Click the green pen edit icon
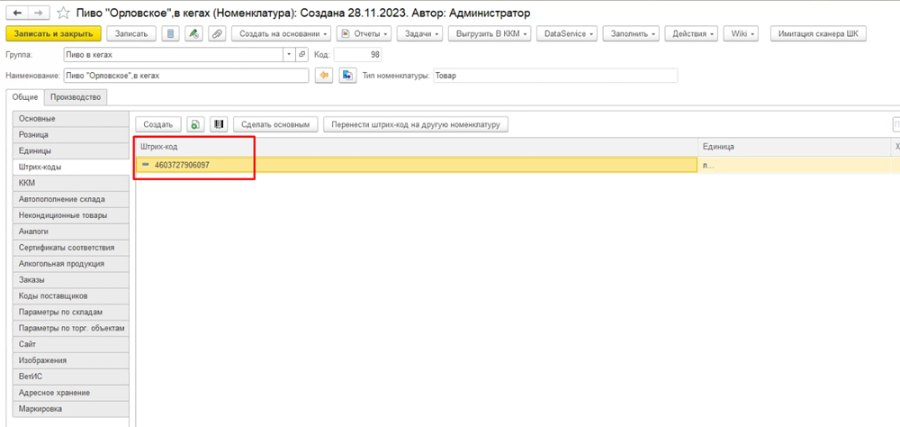 point(193,34)
